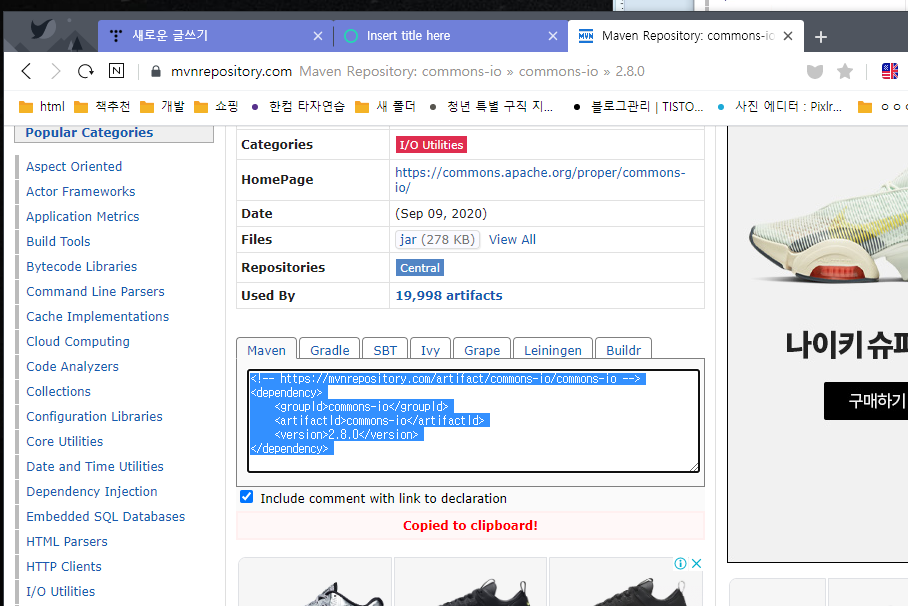Open the Build Tools category
The width and height of the screenshot is (908, 606).
58,242
